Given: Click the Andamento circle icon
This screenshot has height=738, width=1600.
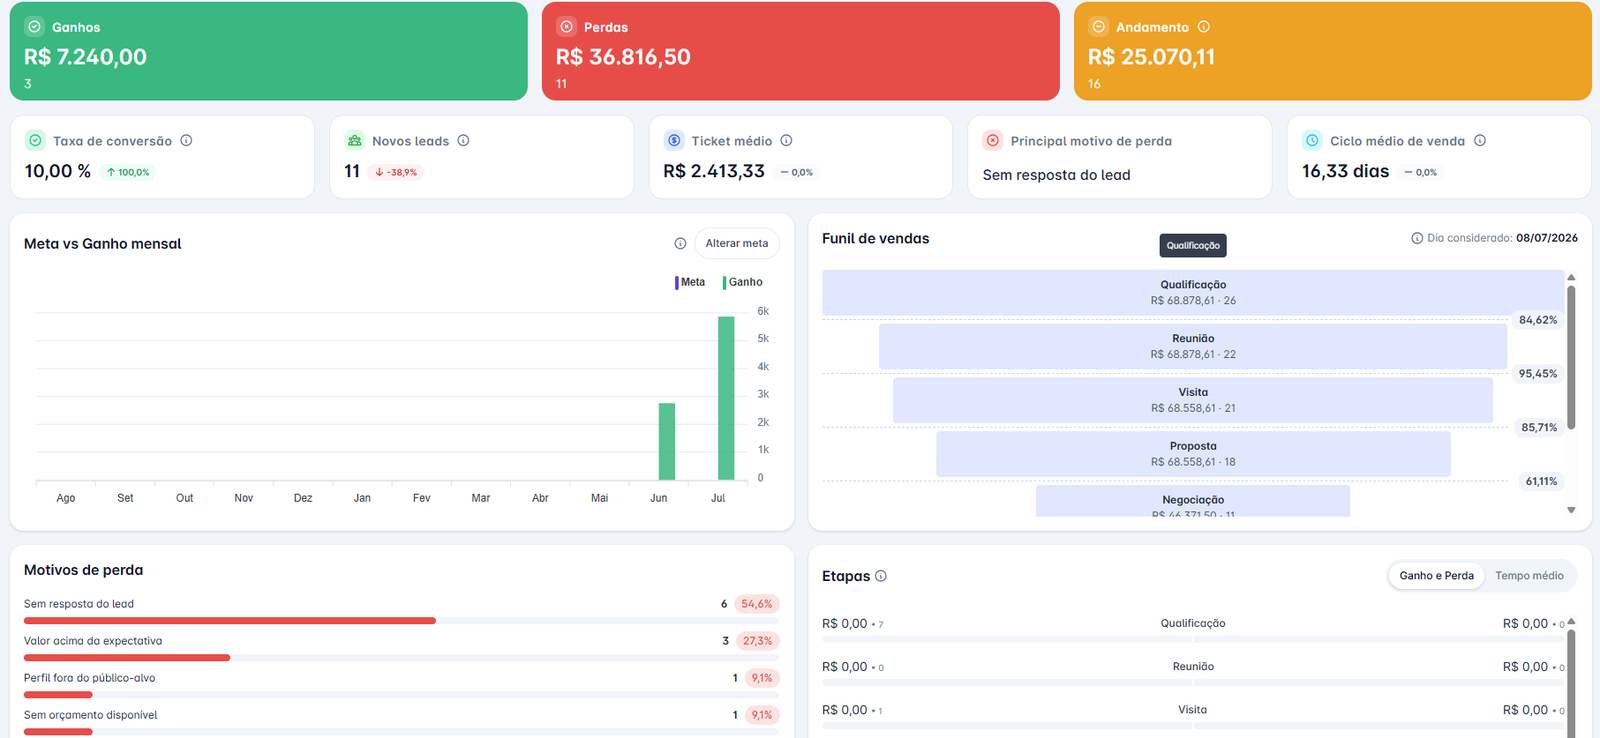Looking at the screenshot, I should (x=1099, y=27).
